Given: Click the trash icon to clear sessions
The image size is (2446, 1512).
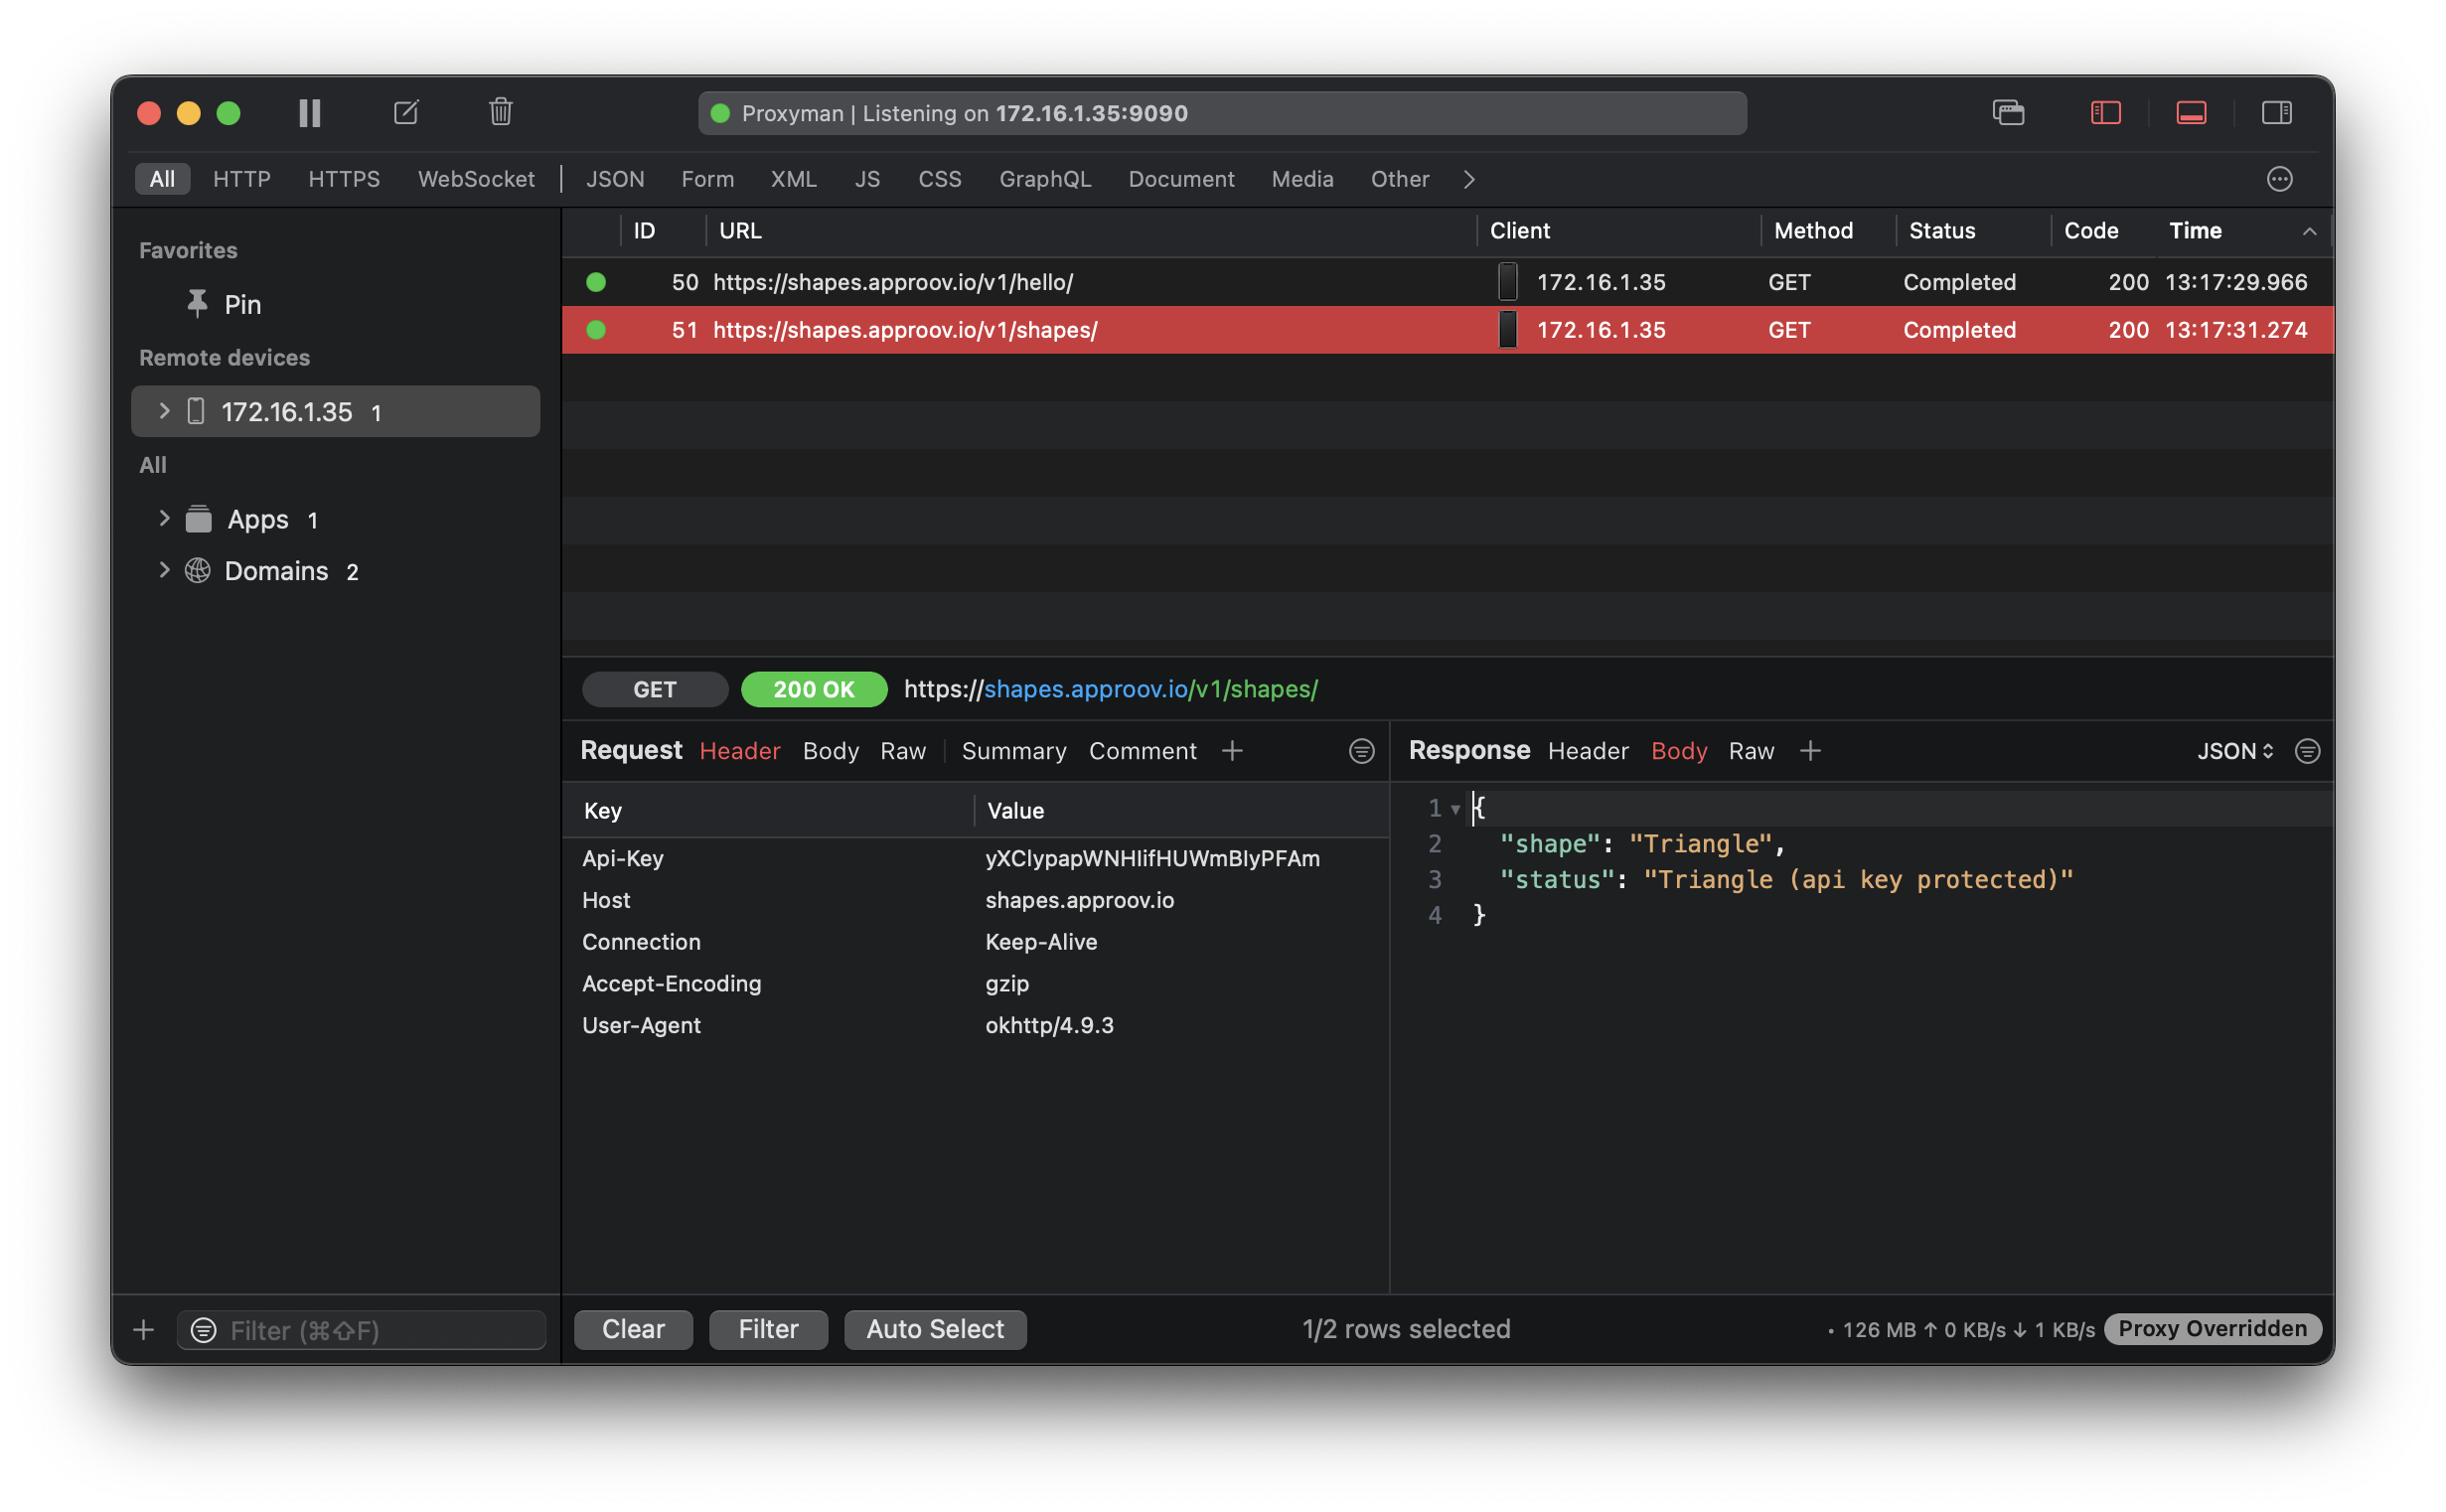Looking at the screenshot, I should (501, 112).
